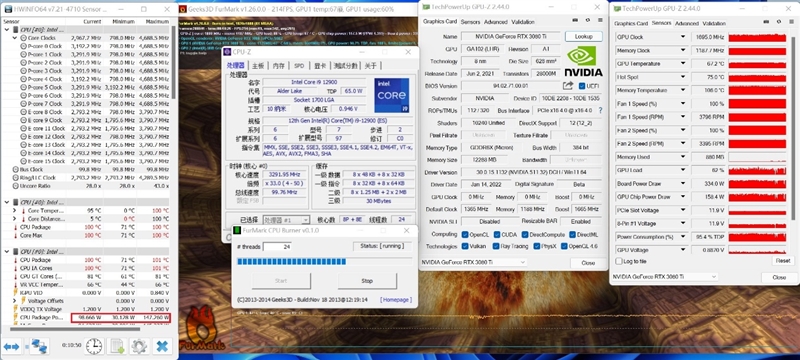Viewport: 800px width, 360px height.
Task: Open the SPD tab in CPU-Z
Action: 299,66
